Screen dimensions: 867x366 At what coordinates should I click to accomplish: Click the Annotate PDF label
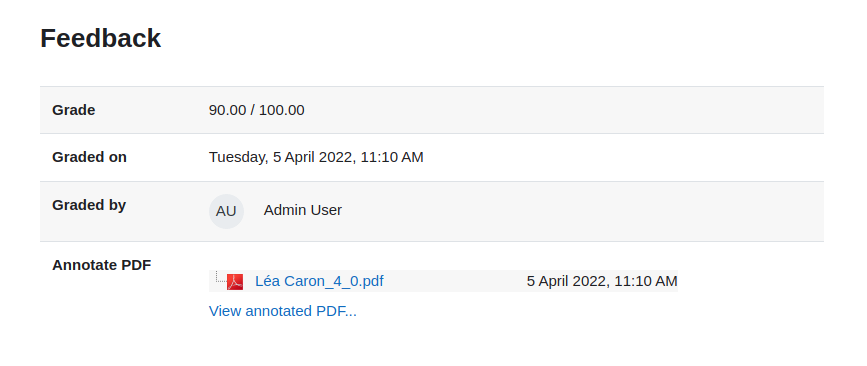(102, 265)
